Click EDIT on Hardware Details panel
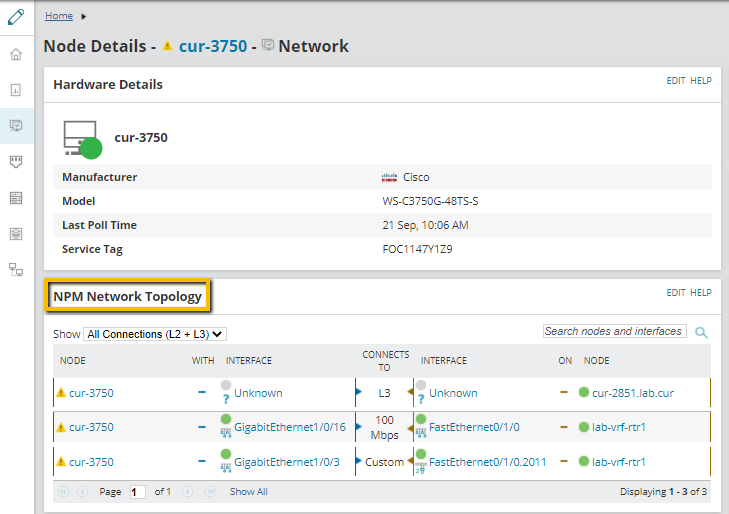Screen dimensions: 729x514 (x=676, y=81)
